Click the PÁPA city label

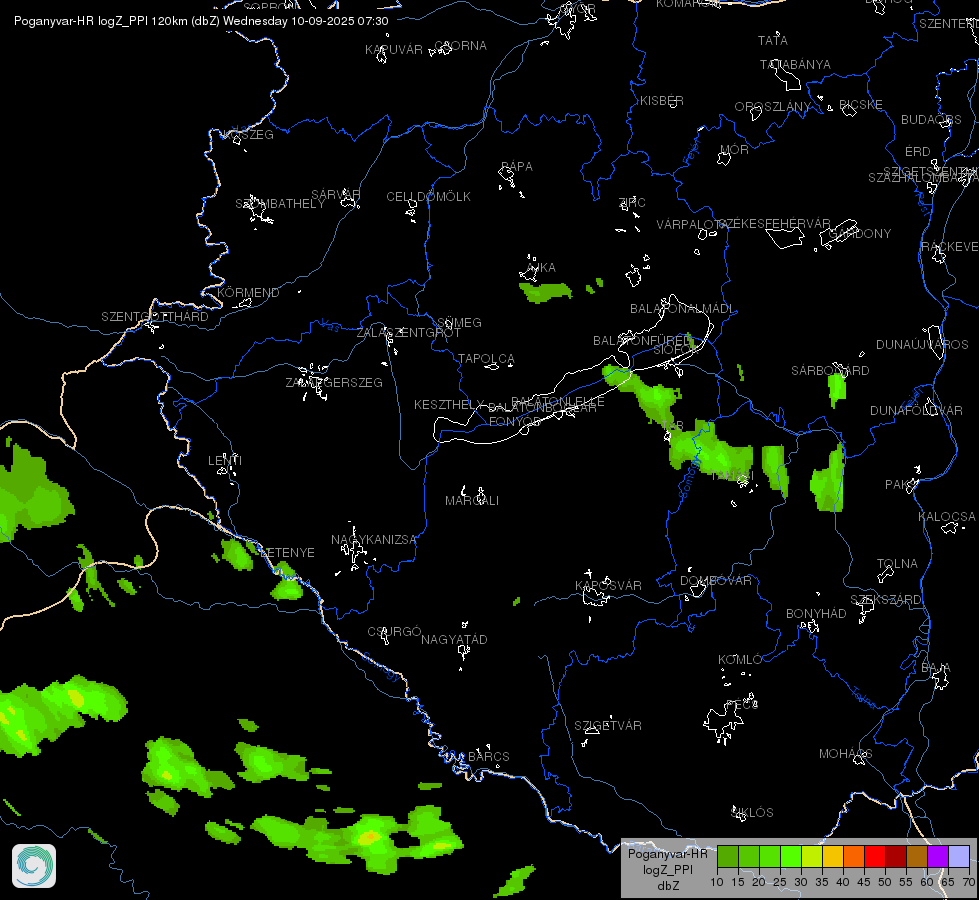point(517,167)
